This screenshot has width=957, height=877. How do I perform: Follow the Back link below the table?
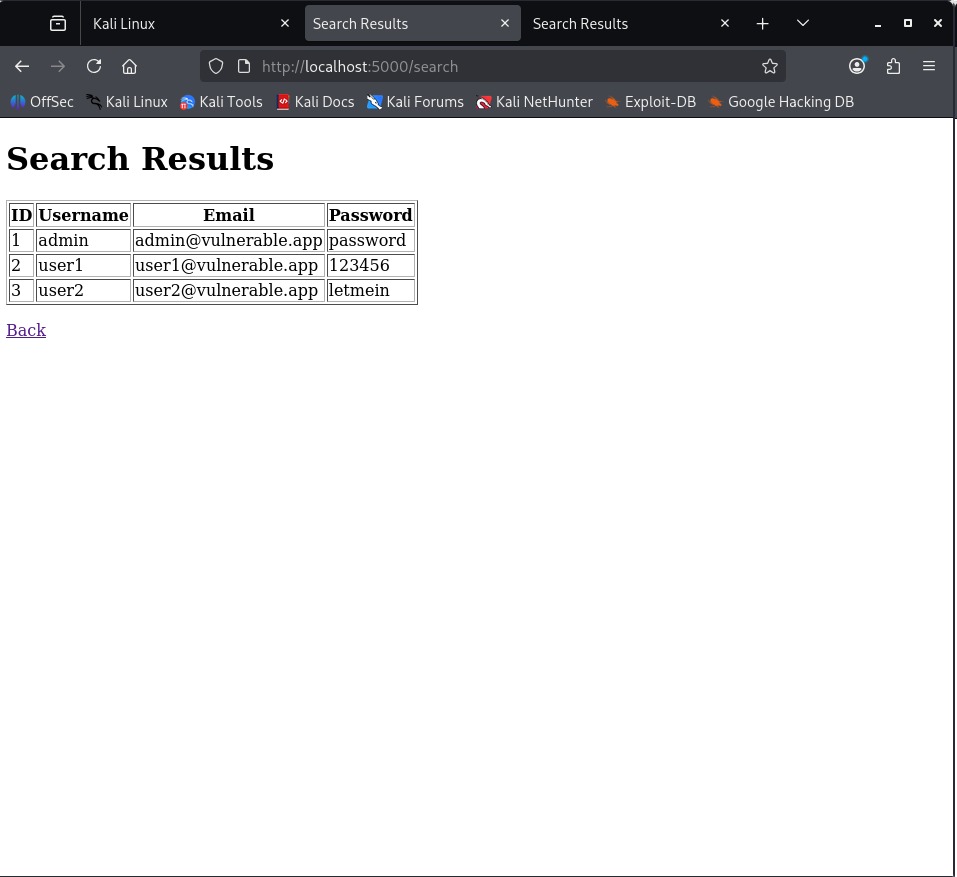coord(26,330)
